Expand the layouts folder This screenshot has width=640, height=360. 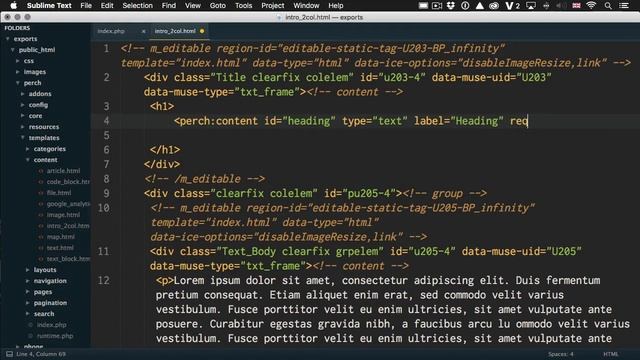[27, 270]
